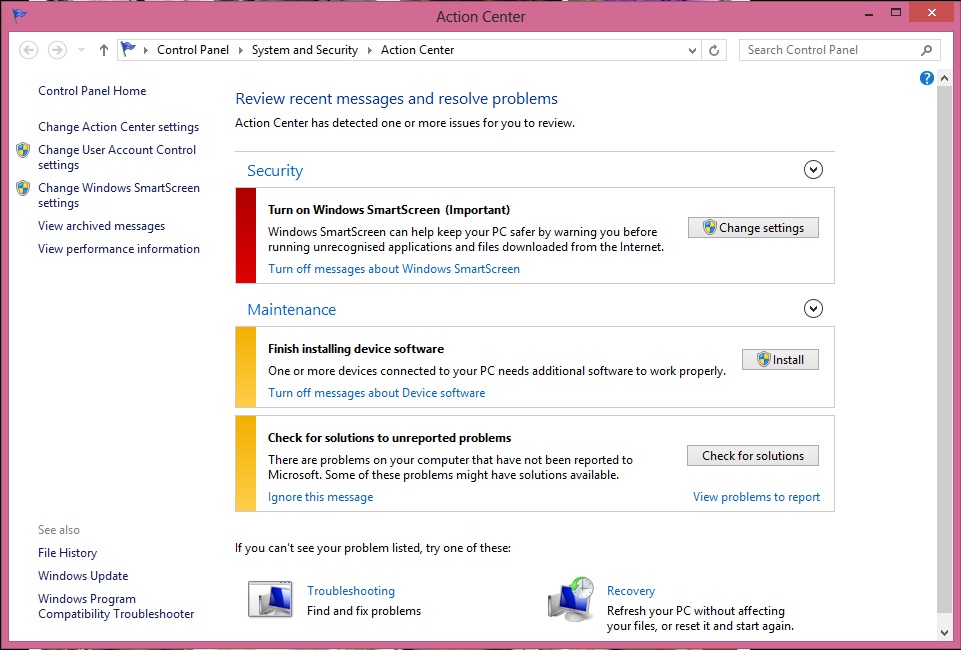Select Action Center in the breadcrumb
The image size is (961, 650).
click(417, 50)
